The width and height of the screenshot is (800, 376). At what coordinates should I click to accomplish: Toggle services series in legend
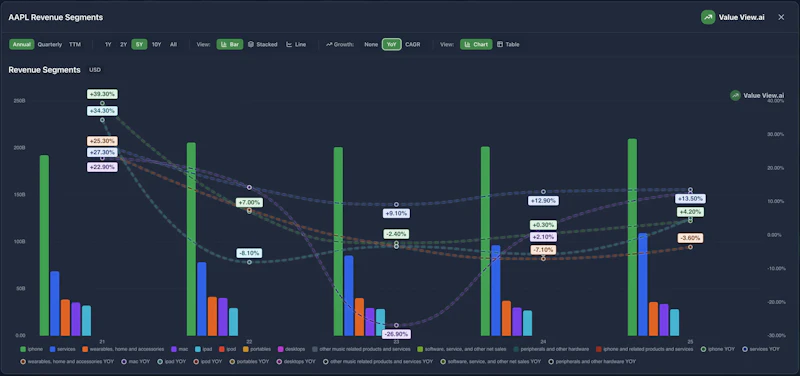[x=62, y=349]
